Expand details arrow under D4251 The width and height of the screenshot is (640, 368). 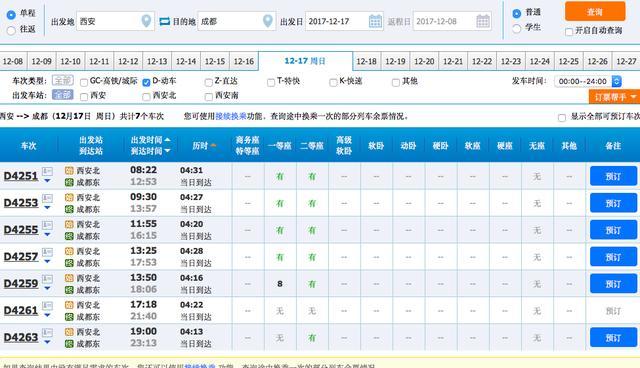click(x=47, y=181)
